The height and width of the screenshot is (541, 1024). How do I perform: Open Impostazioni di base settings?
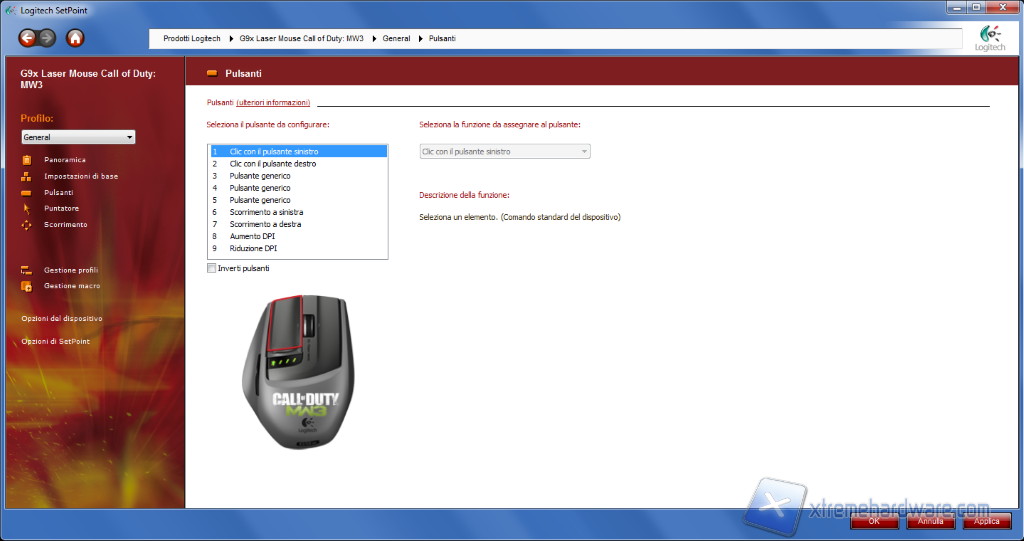(x=80, y=176)
